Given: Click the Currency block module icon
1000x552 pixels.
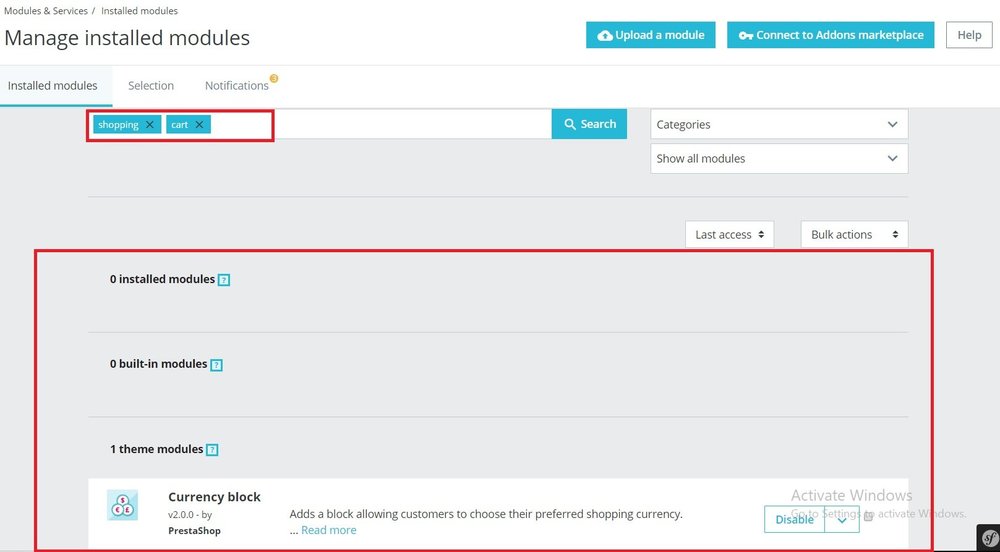Looking at the screenshot, I should 122,506.
